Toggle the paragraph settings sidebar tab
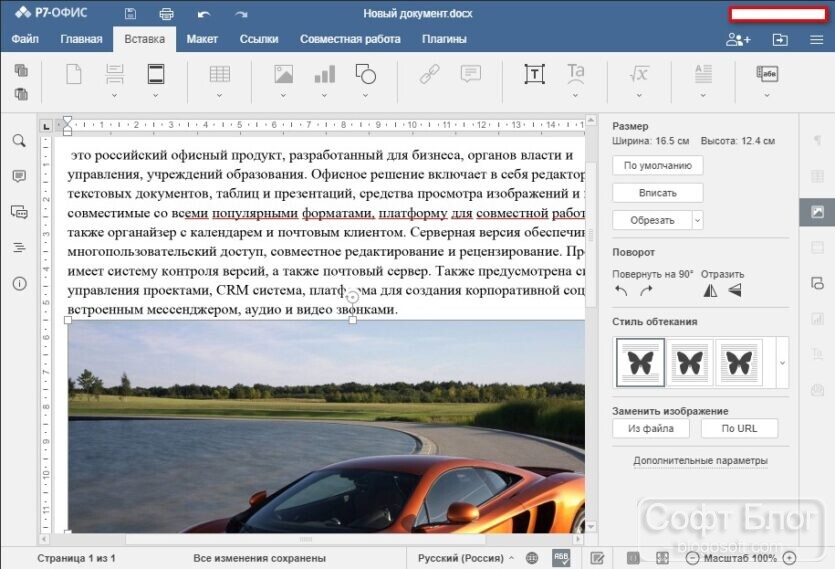The width and height of the screenshot is (835, 569). tap(817, 140)
